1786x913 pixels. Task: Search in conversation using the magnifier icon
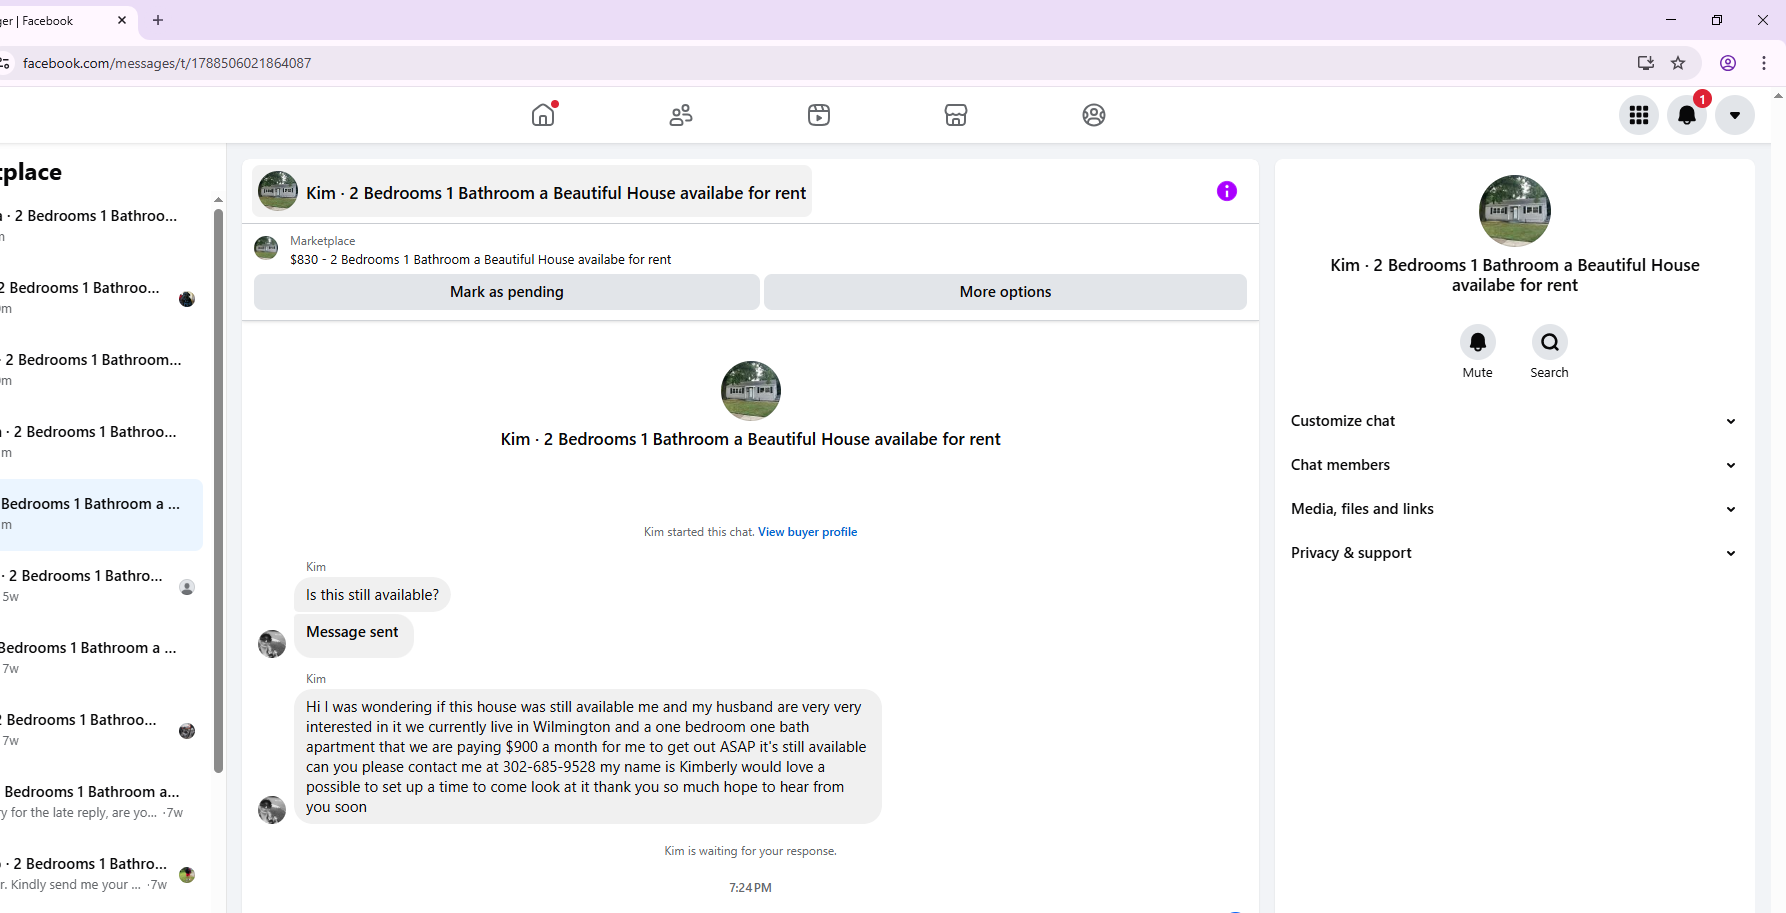[x=1550, y=343]
